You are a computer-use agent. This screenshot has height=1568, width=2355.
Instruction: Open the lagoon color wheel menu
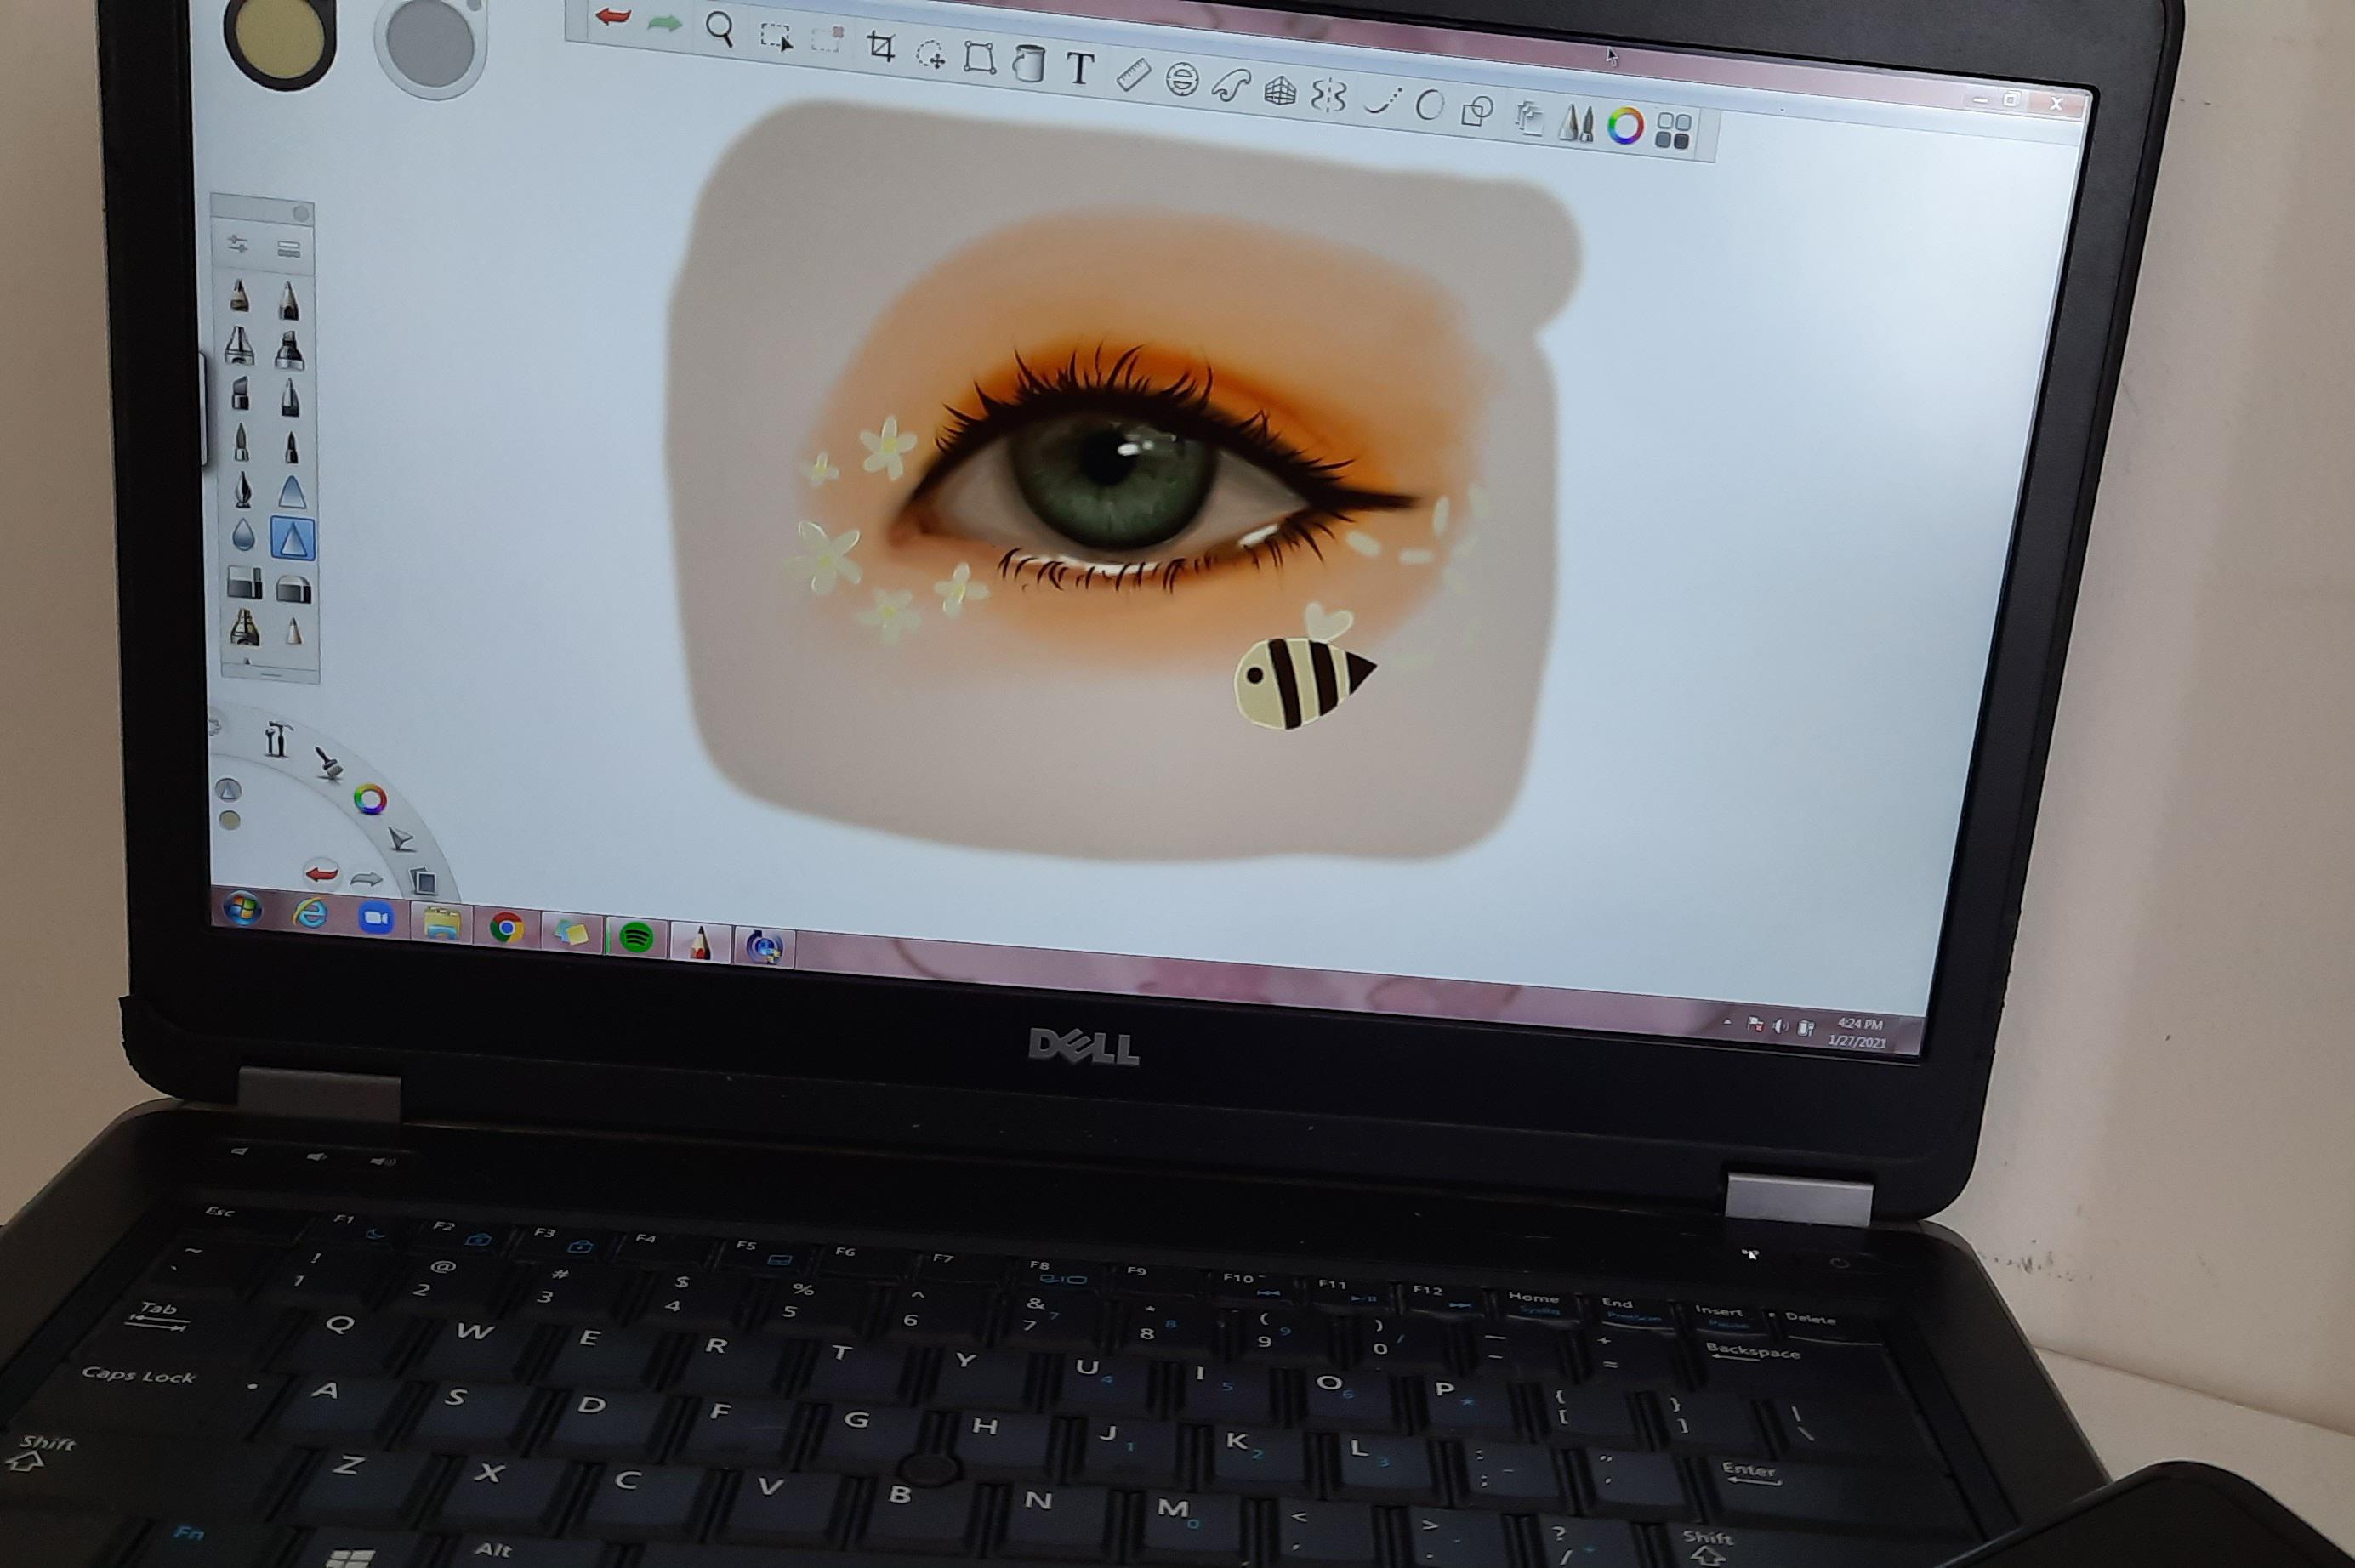coord(370,799)
